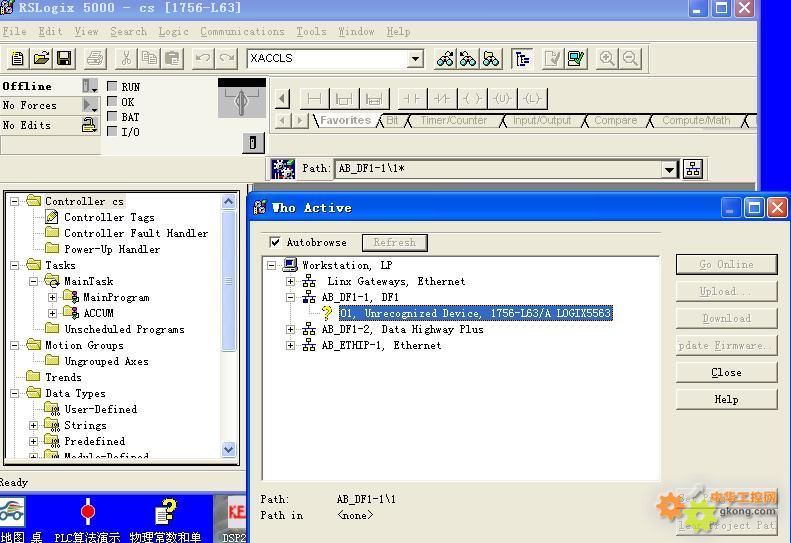Image resolution: width=791 pixels, height=543 pixels.
Task: Click the New file toolbar icon
Action: [x=18, y=59]
